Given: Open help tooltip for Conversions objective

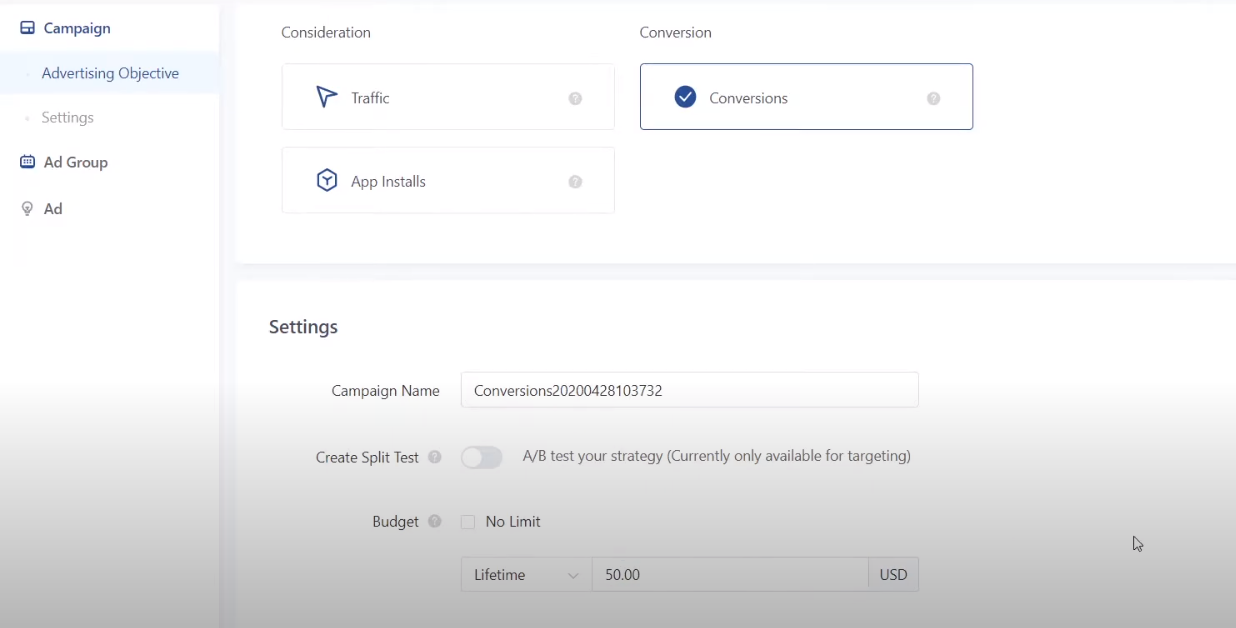Looking at the screenshot, I should tap(933, 98).
